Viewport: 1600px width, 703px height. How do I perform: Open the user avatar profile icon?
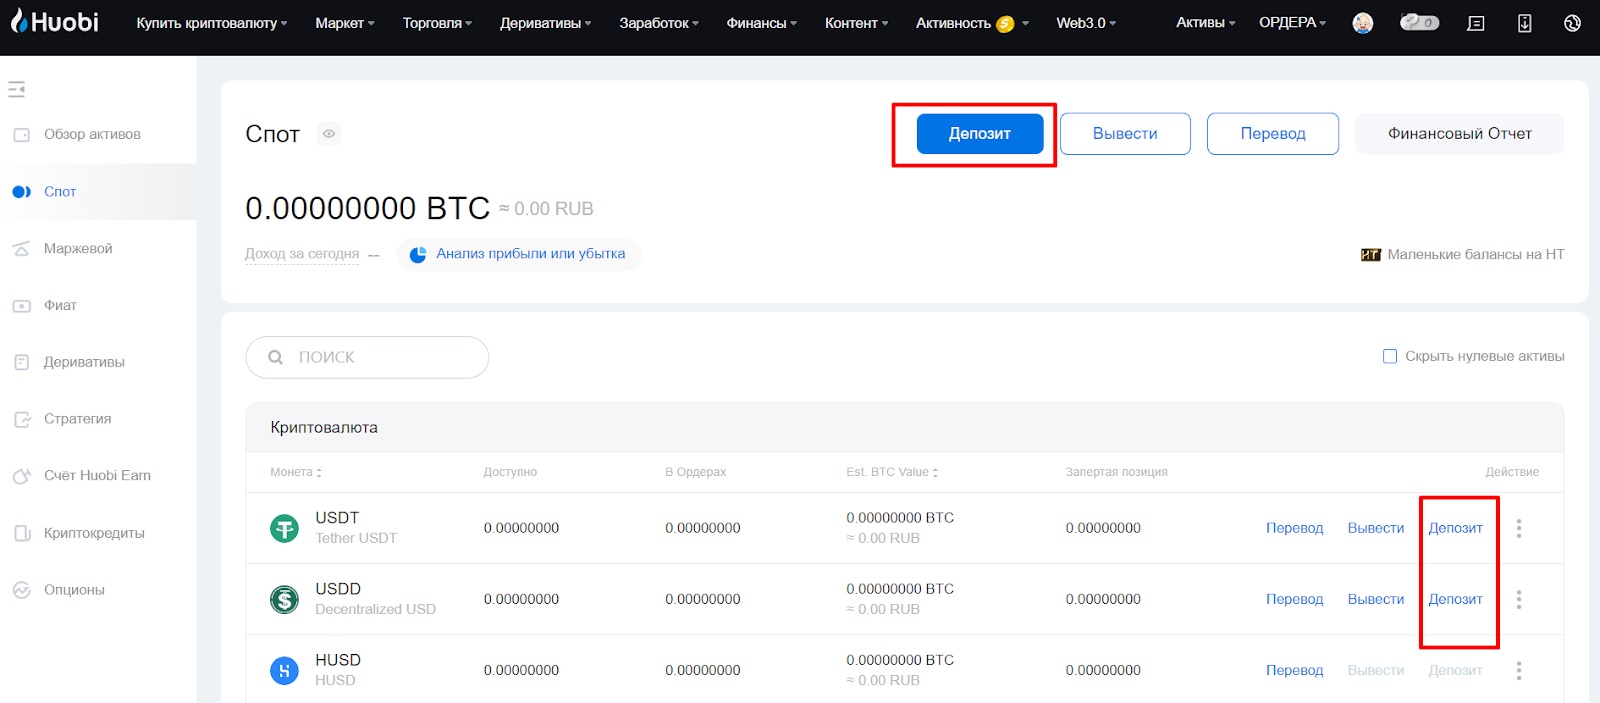click(x=1362, y=22)
